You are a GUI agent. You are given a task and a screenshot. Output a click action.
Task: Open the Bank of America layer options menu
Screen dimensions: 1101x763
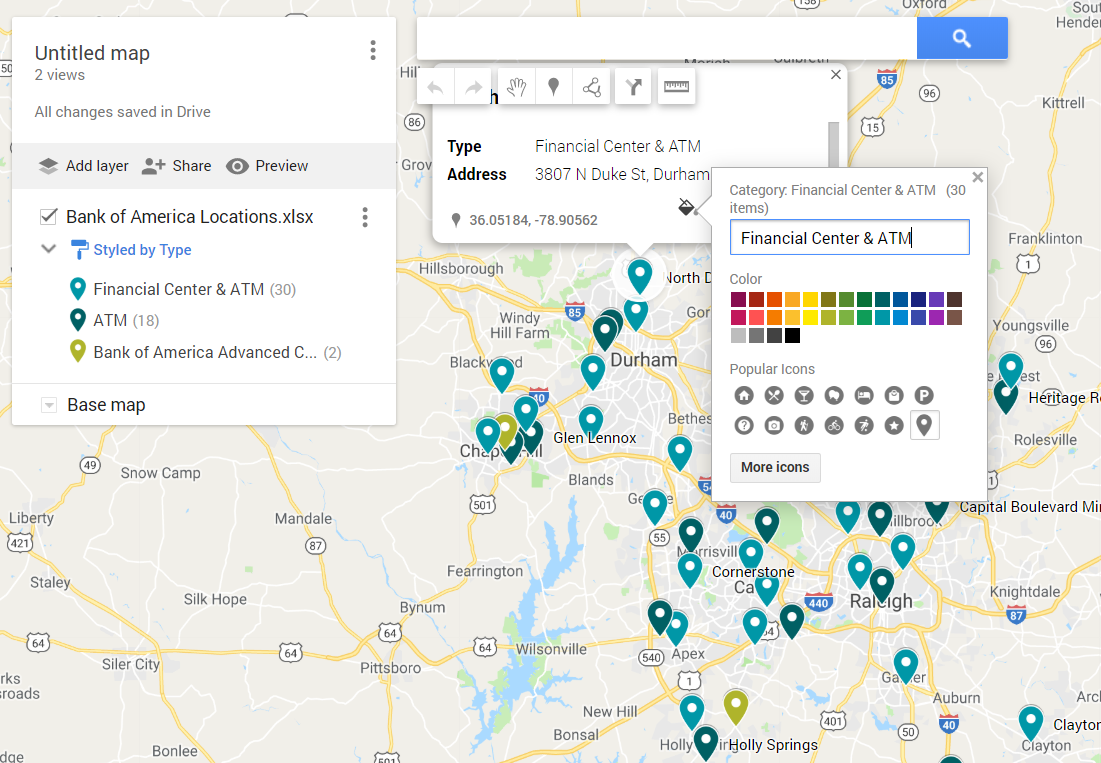[365, 218]
